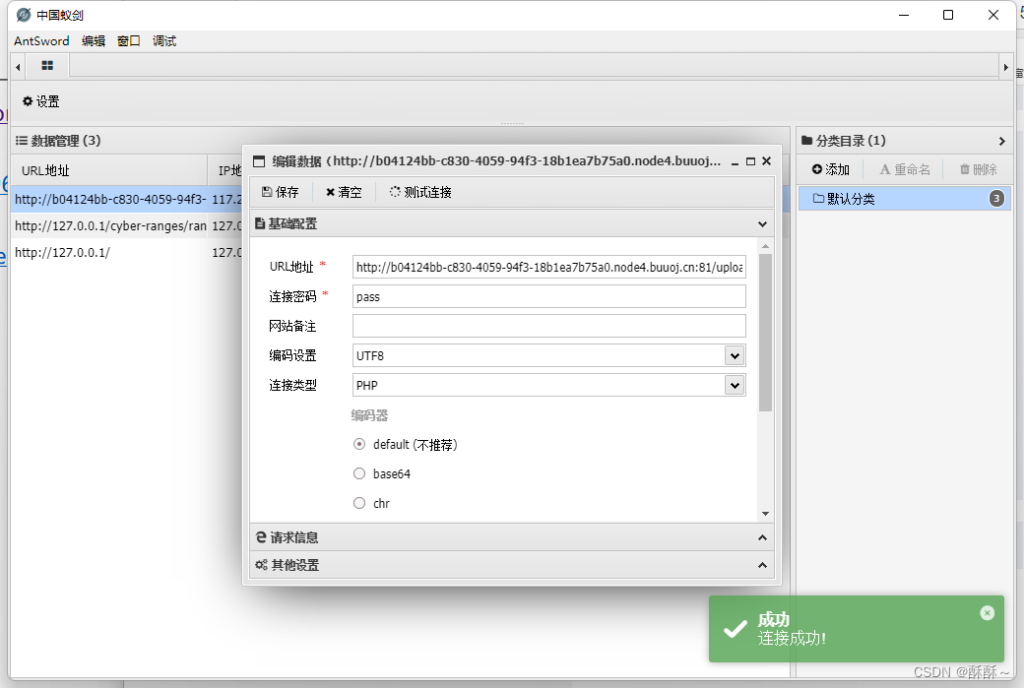This screenshot has width=1024, height=688.
Task: Minimize the 编辑数据 dialog
Action: pyautogui.click(x=735, y=161)
